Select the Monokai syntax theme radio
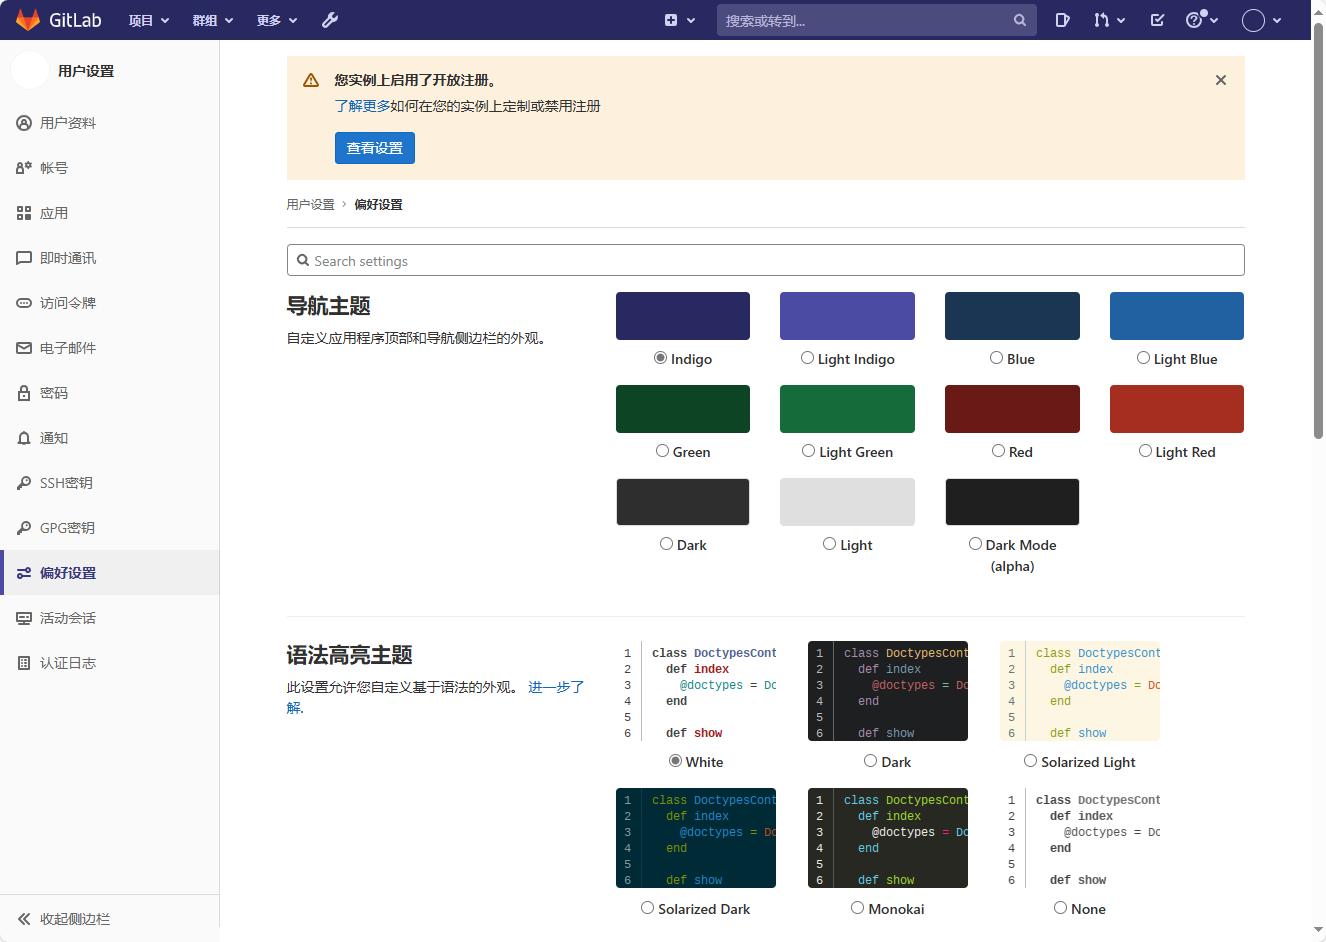 857,908
